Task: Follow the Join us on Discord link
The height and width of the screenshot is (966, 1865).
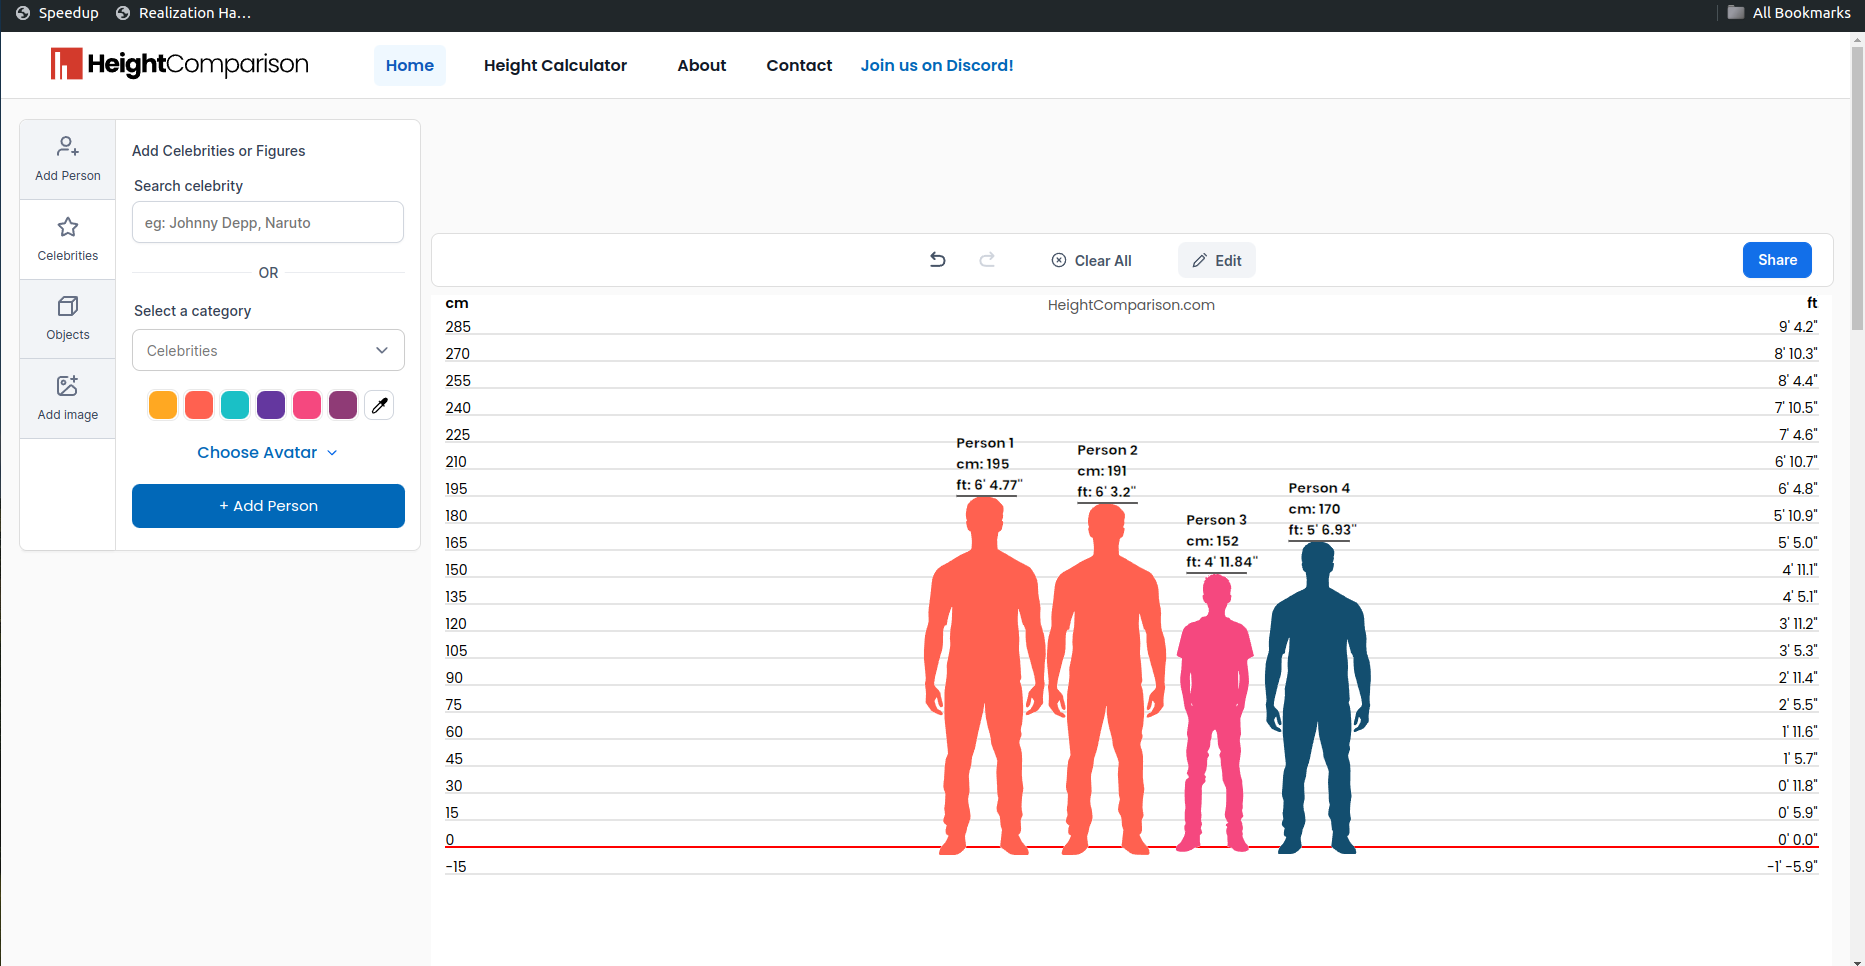Action: coord(937,65)
